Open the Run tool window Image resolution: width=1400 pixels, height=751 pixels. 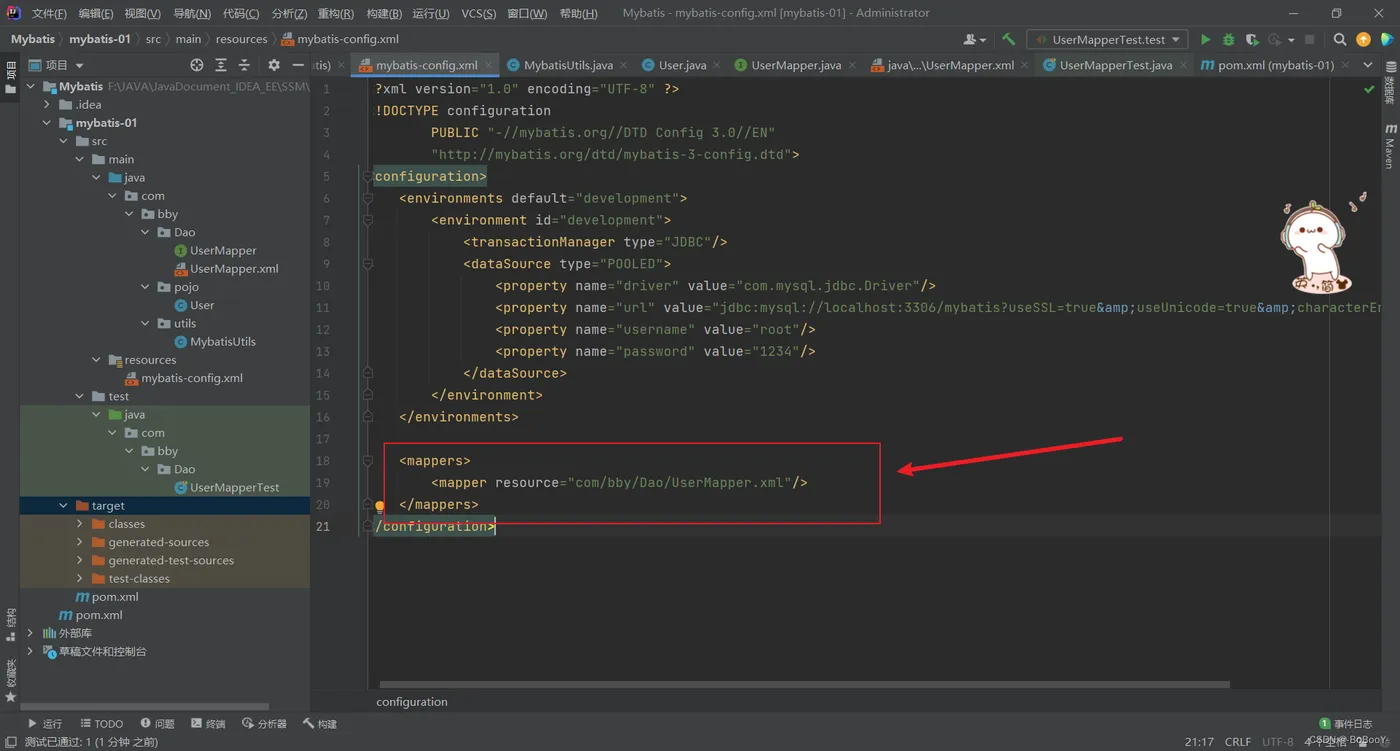coord(45,724)
